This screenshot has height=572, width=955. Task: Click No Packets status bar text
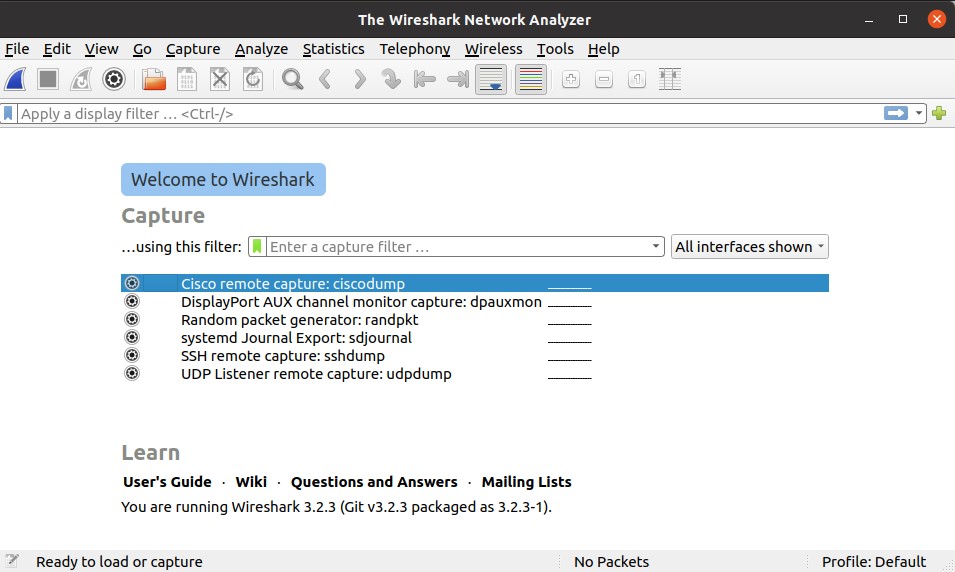[611, 562]
